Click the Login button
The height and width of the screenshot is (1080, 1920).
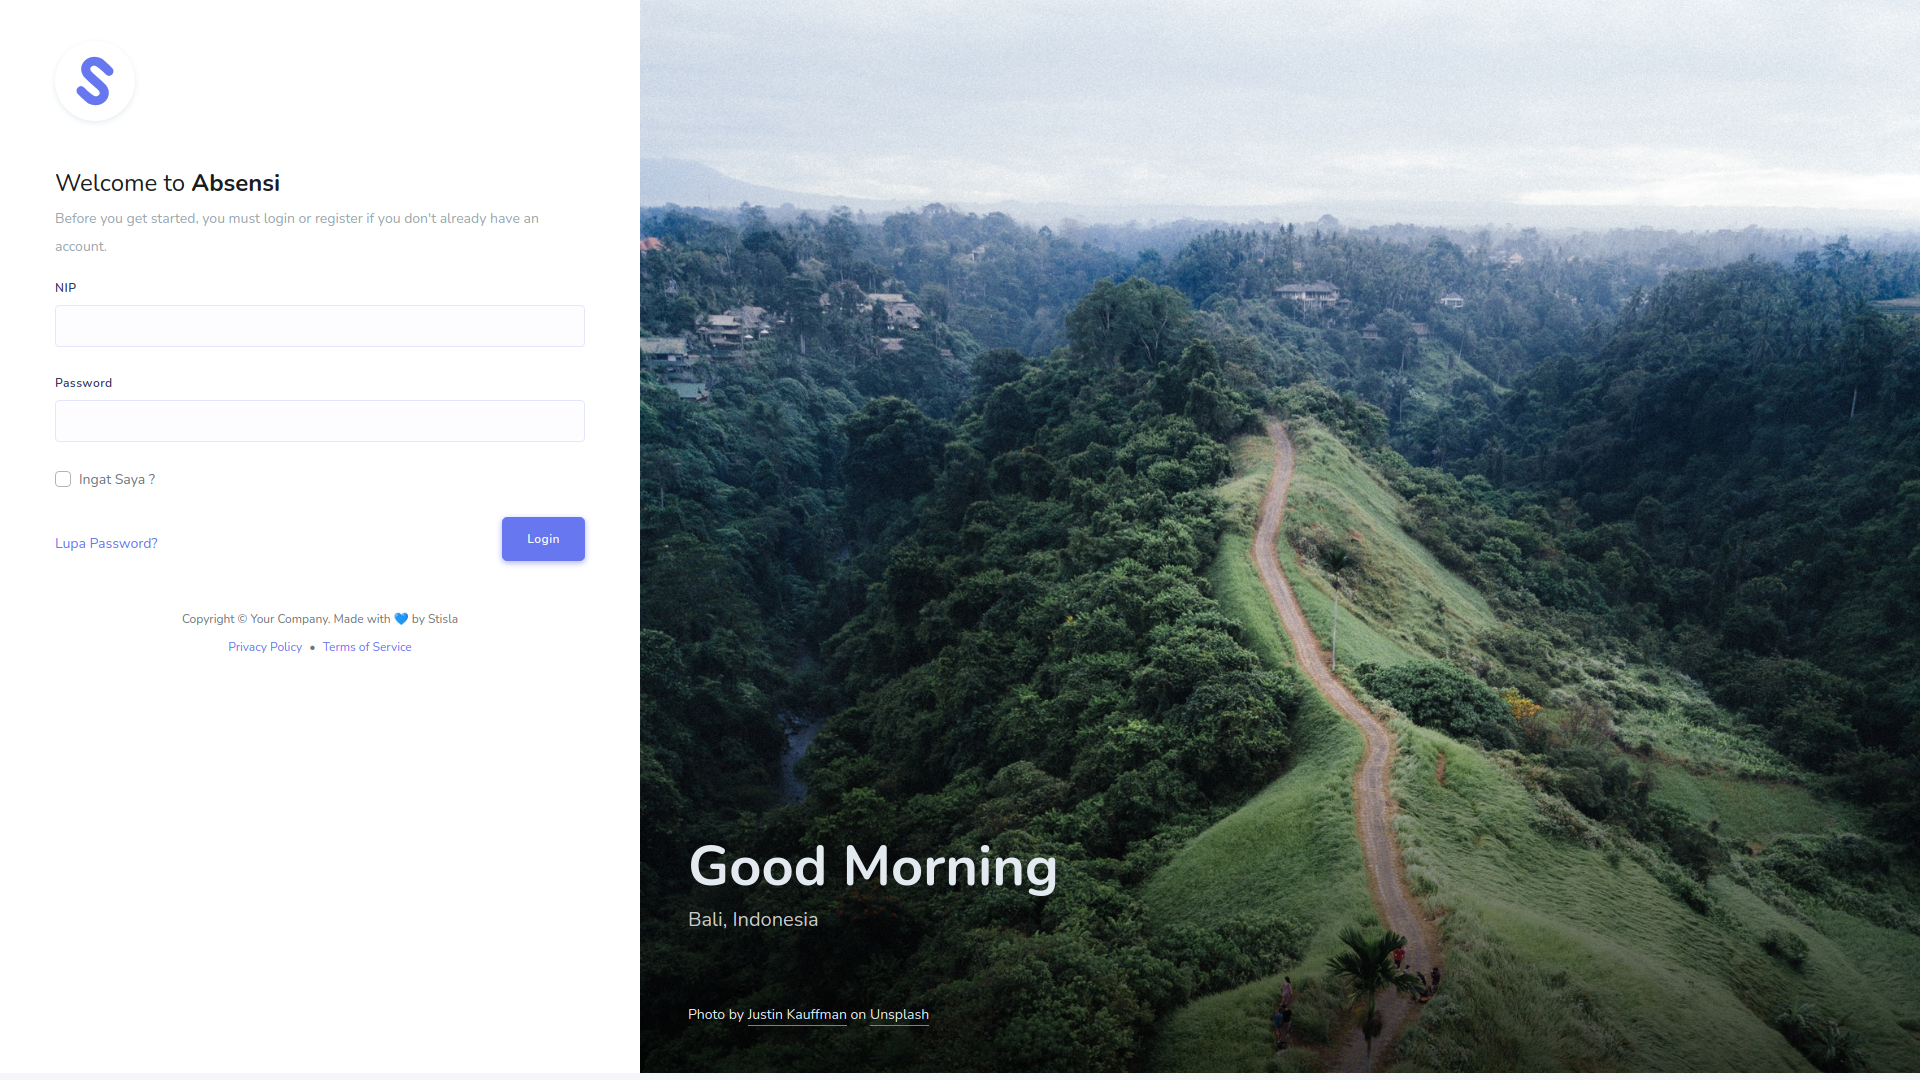543,539
